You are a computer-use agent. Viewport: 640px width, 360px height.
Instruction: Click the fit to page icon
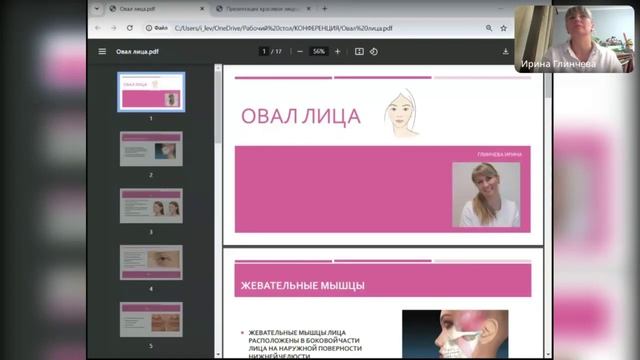coord(359,51)
